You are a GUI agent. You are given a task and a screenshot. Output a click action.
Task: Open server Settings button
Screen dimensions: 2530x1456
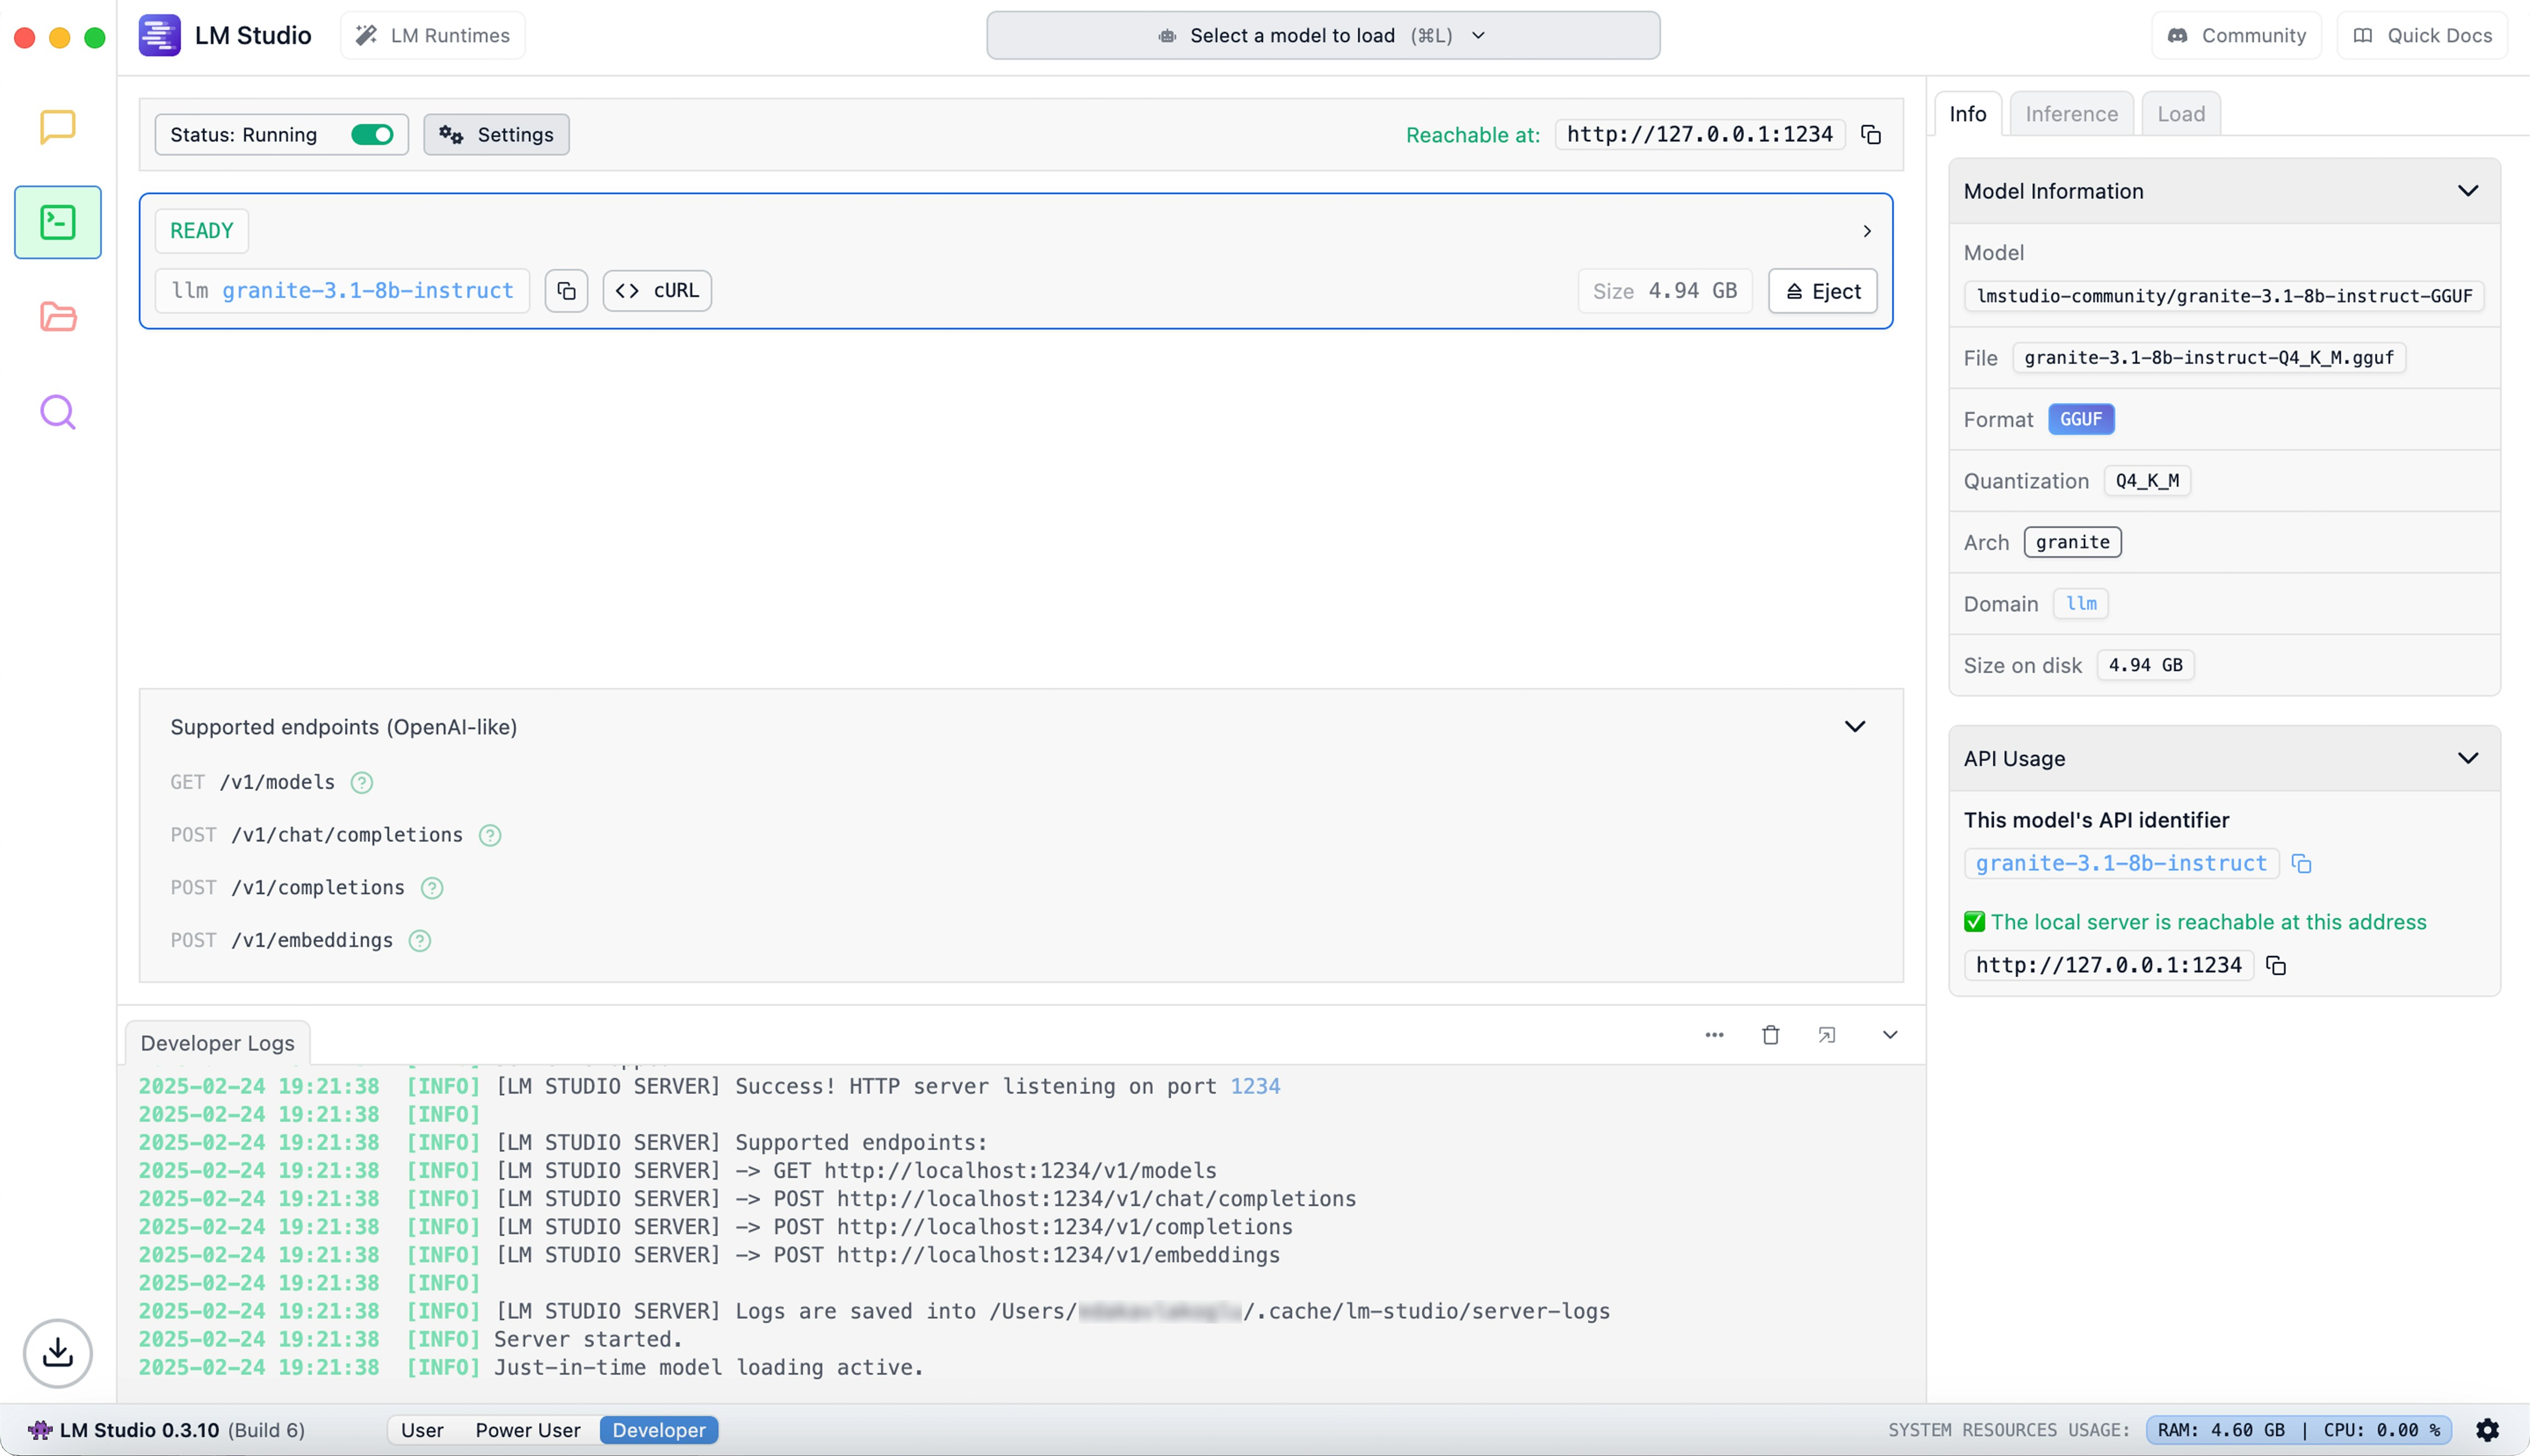(x=496, y=135)
